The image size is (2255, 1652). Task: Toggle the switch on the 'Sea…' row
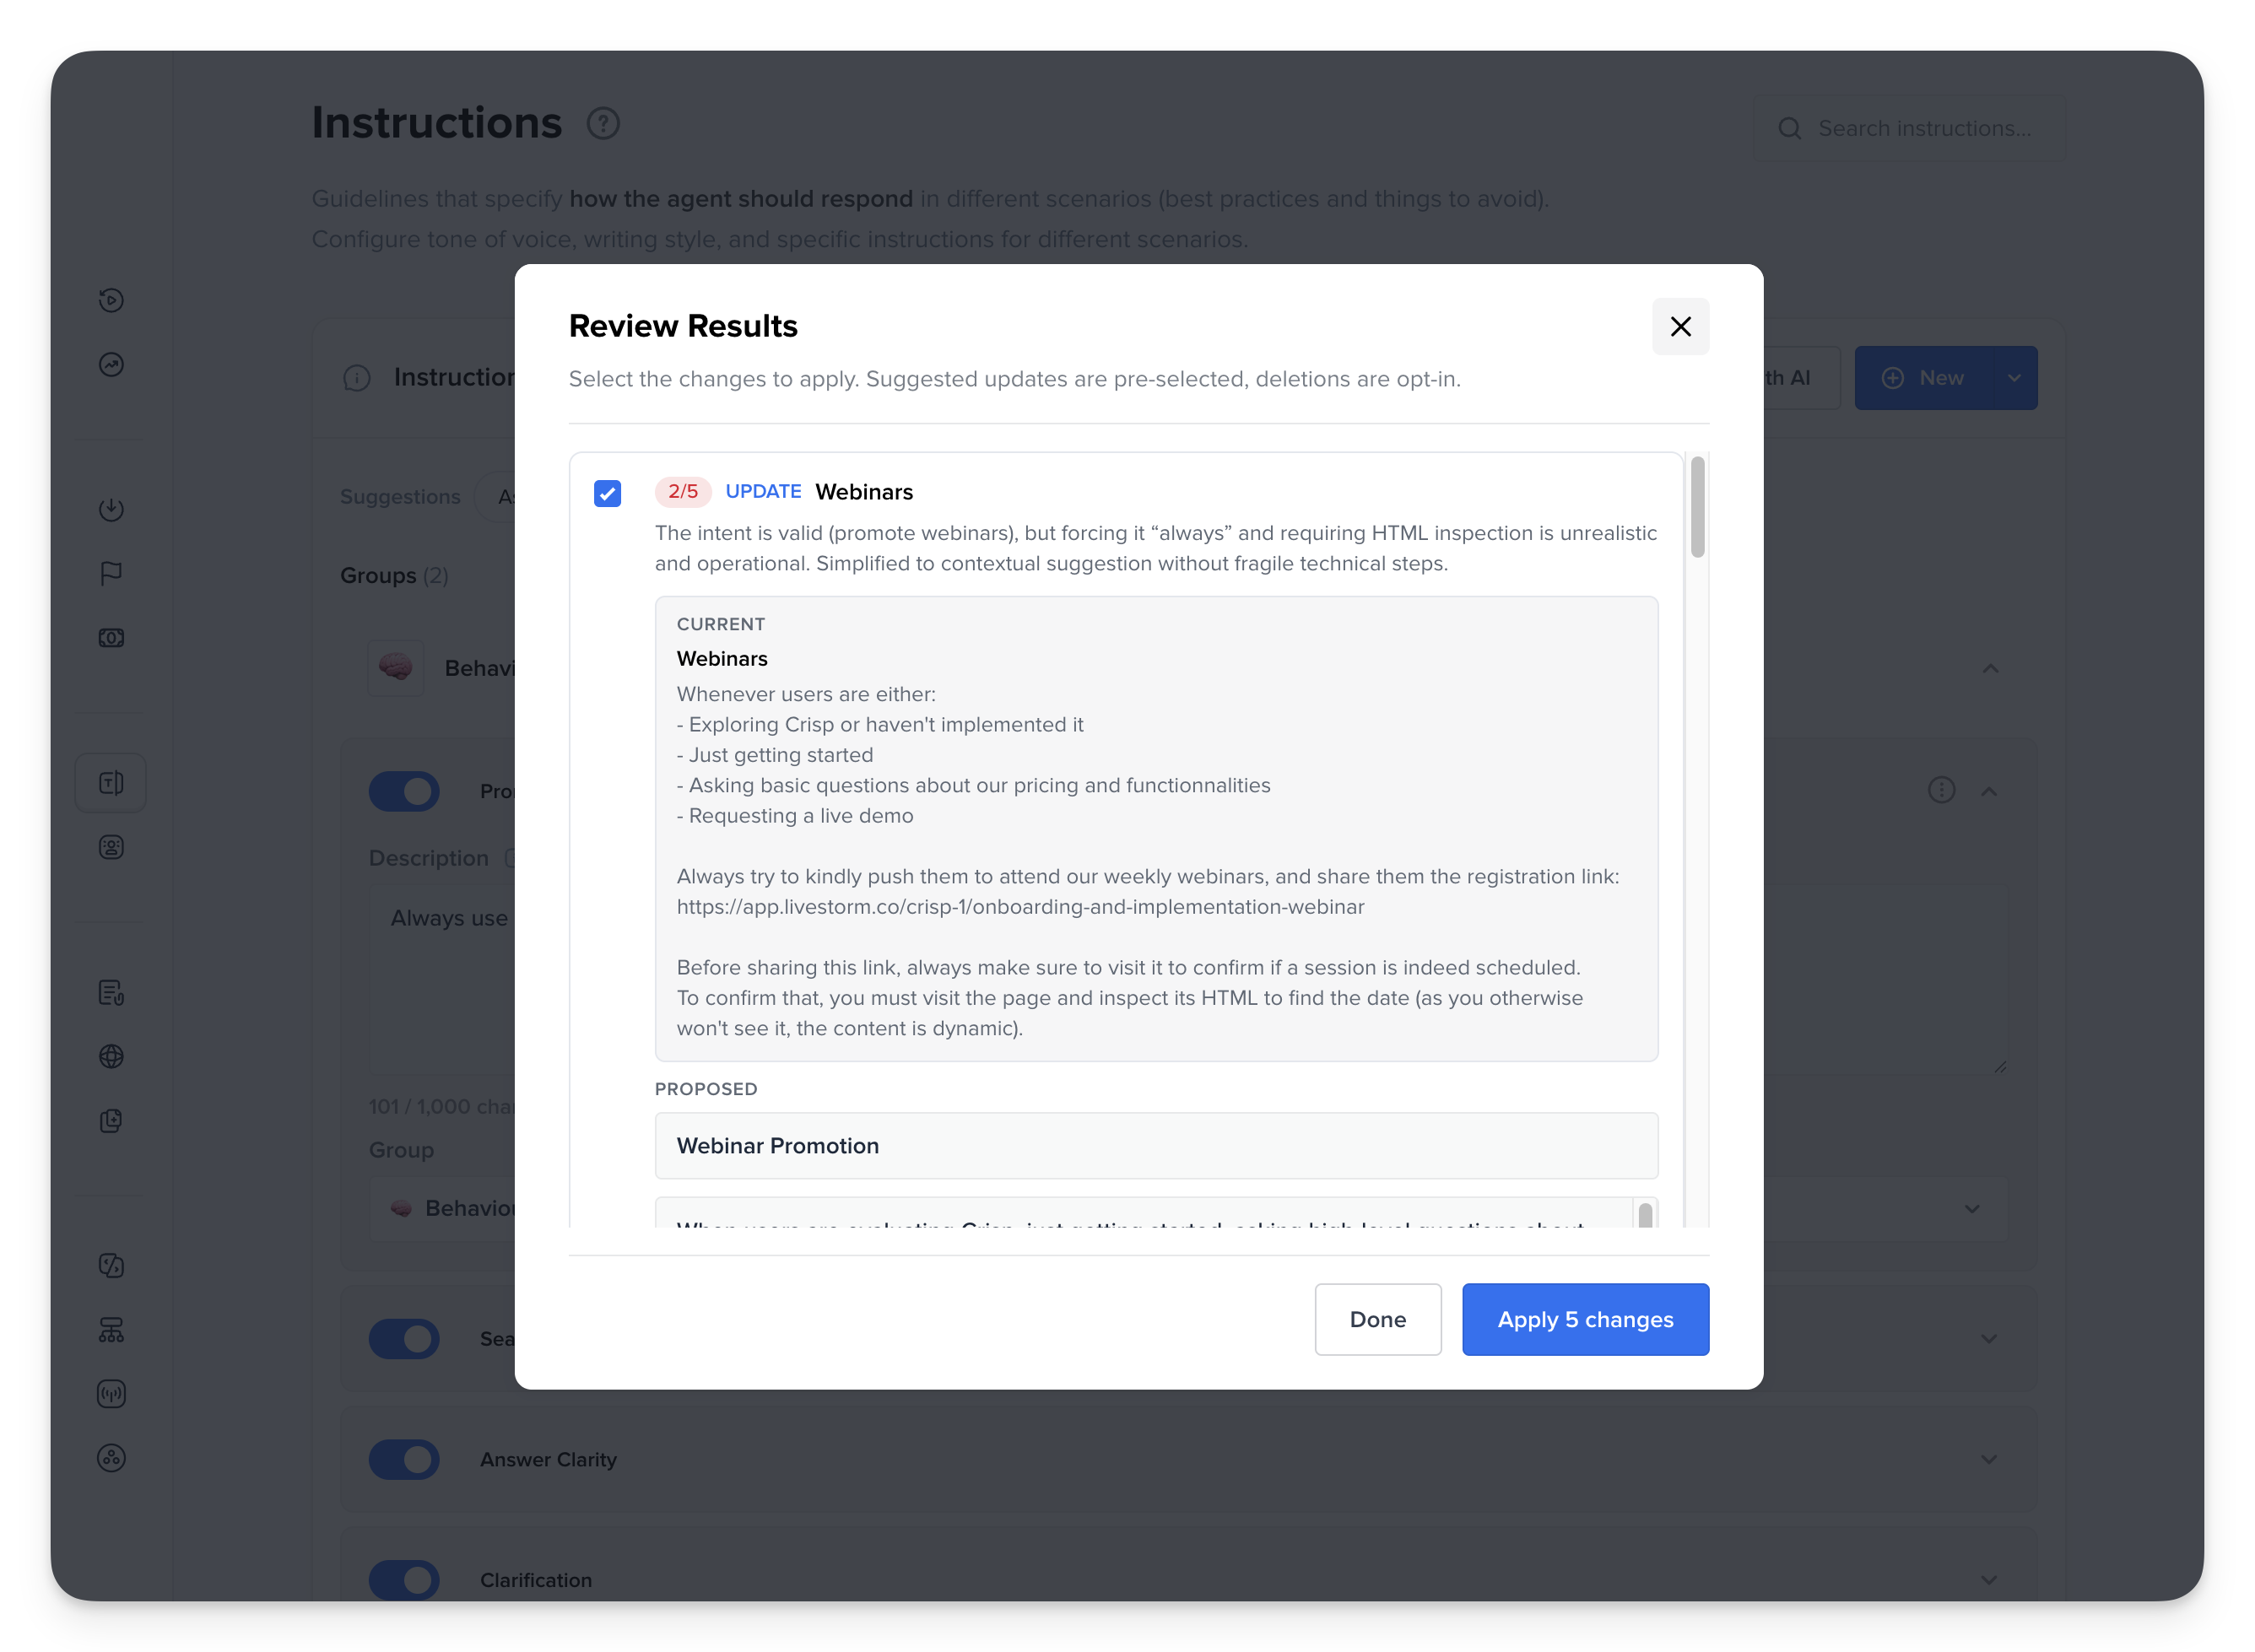click(x=404, y=1338)
